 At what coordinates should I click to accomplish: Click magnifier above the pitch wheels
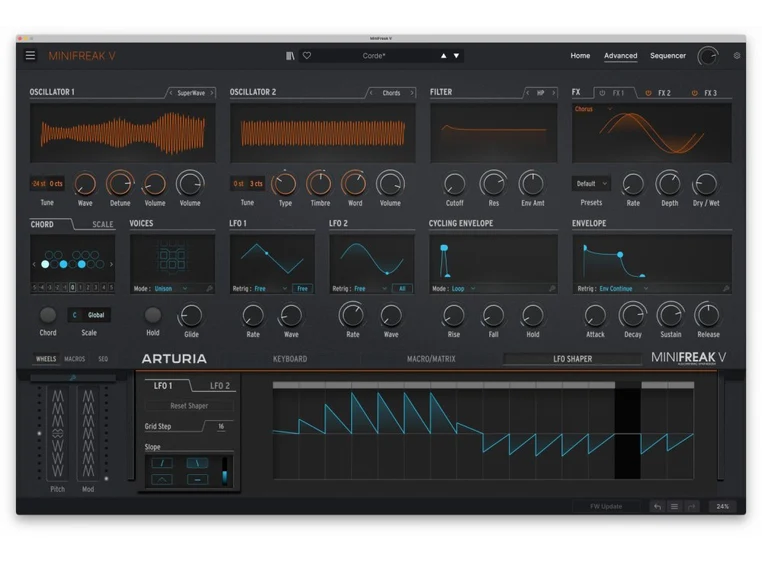(x=73, y=378)
